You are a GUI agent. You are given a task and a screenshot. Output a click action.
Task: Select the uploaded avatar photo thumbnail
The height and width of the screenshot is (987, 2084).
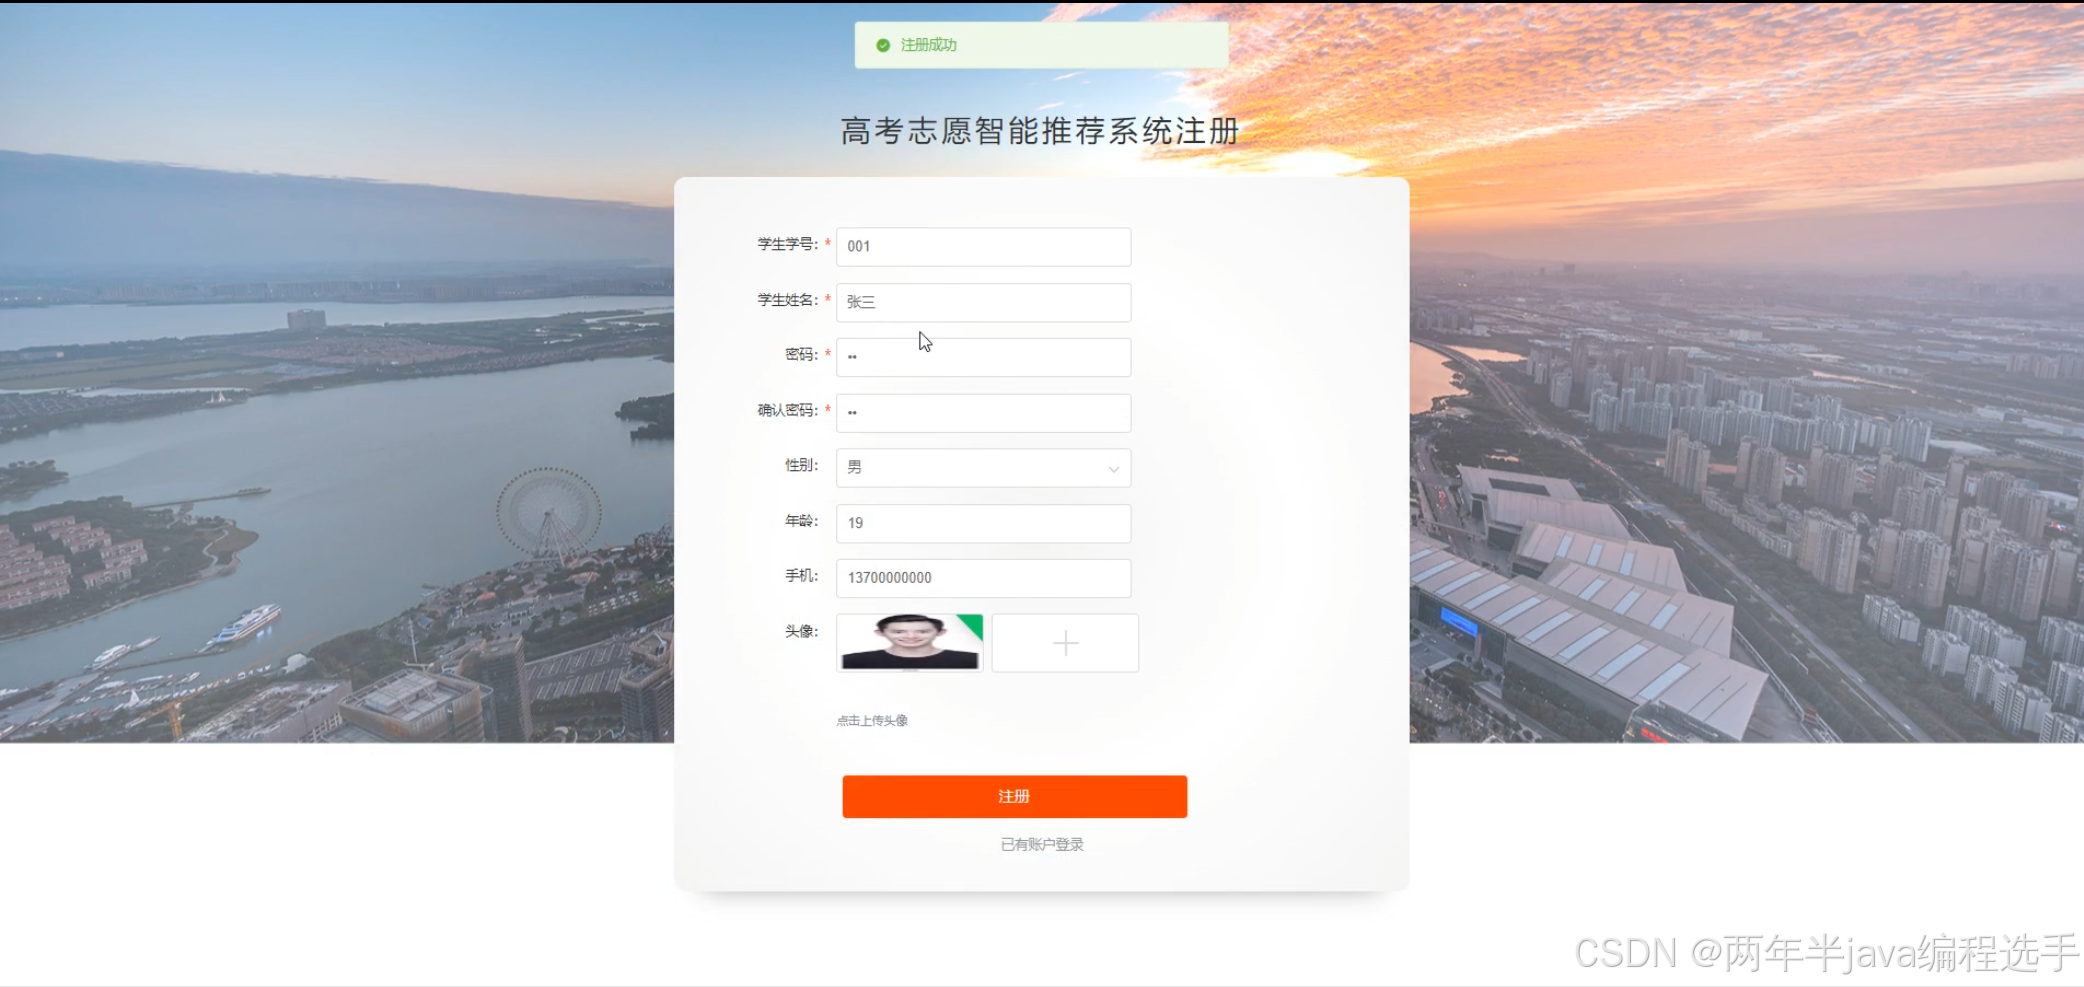910,642
